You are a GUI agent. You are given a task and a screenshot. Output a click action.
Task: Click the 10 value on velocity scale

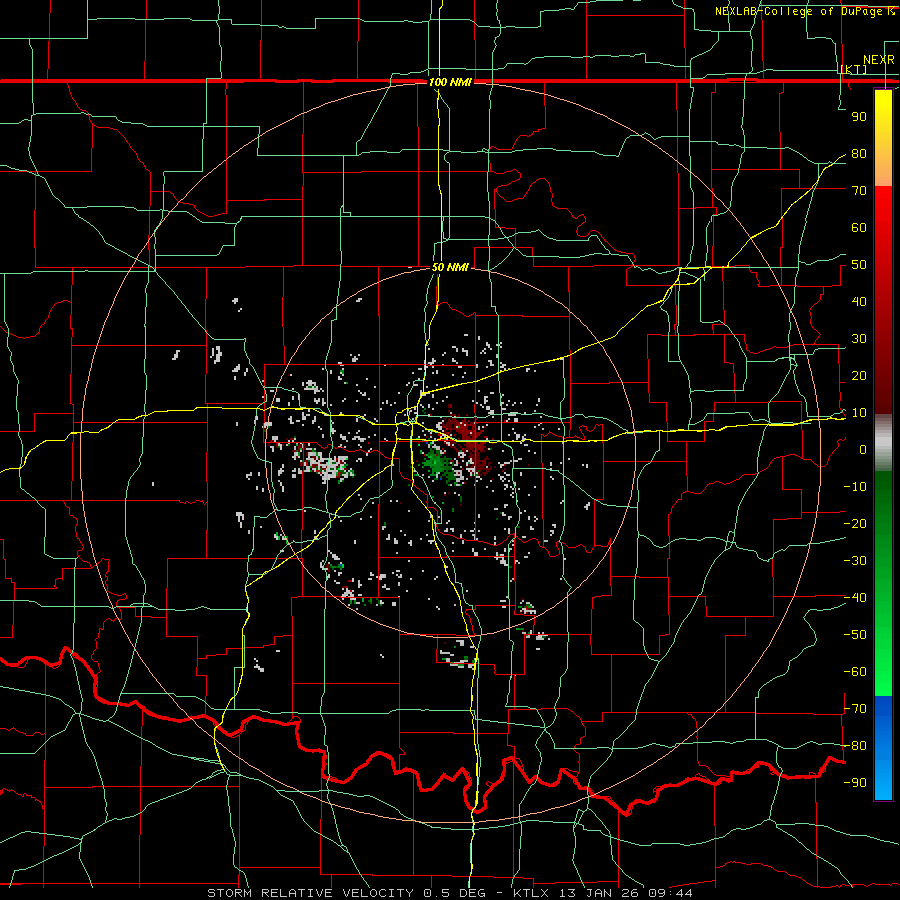859,413
